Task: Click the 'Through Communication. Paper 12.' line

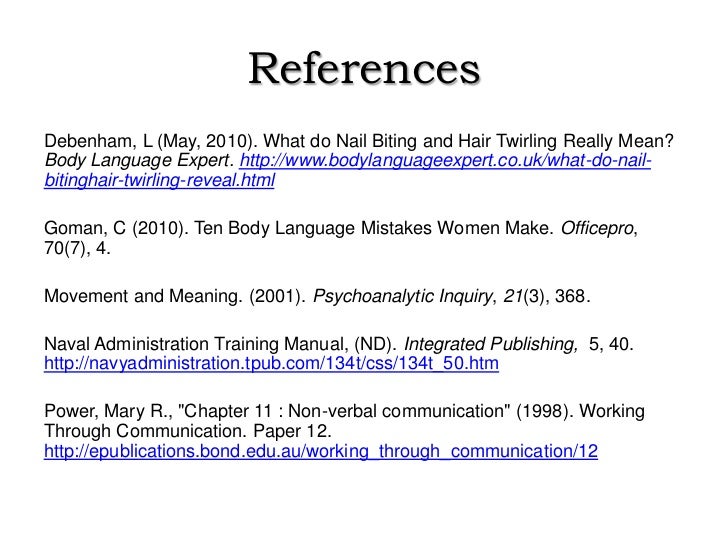Action: click(x=188, y=431)
